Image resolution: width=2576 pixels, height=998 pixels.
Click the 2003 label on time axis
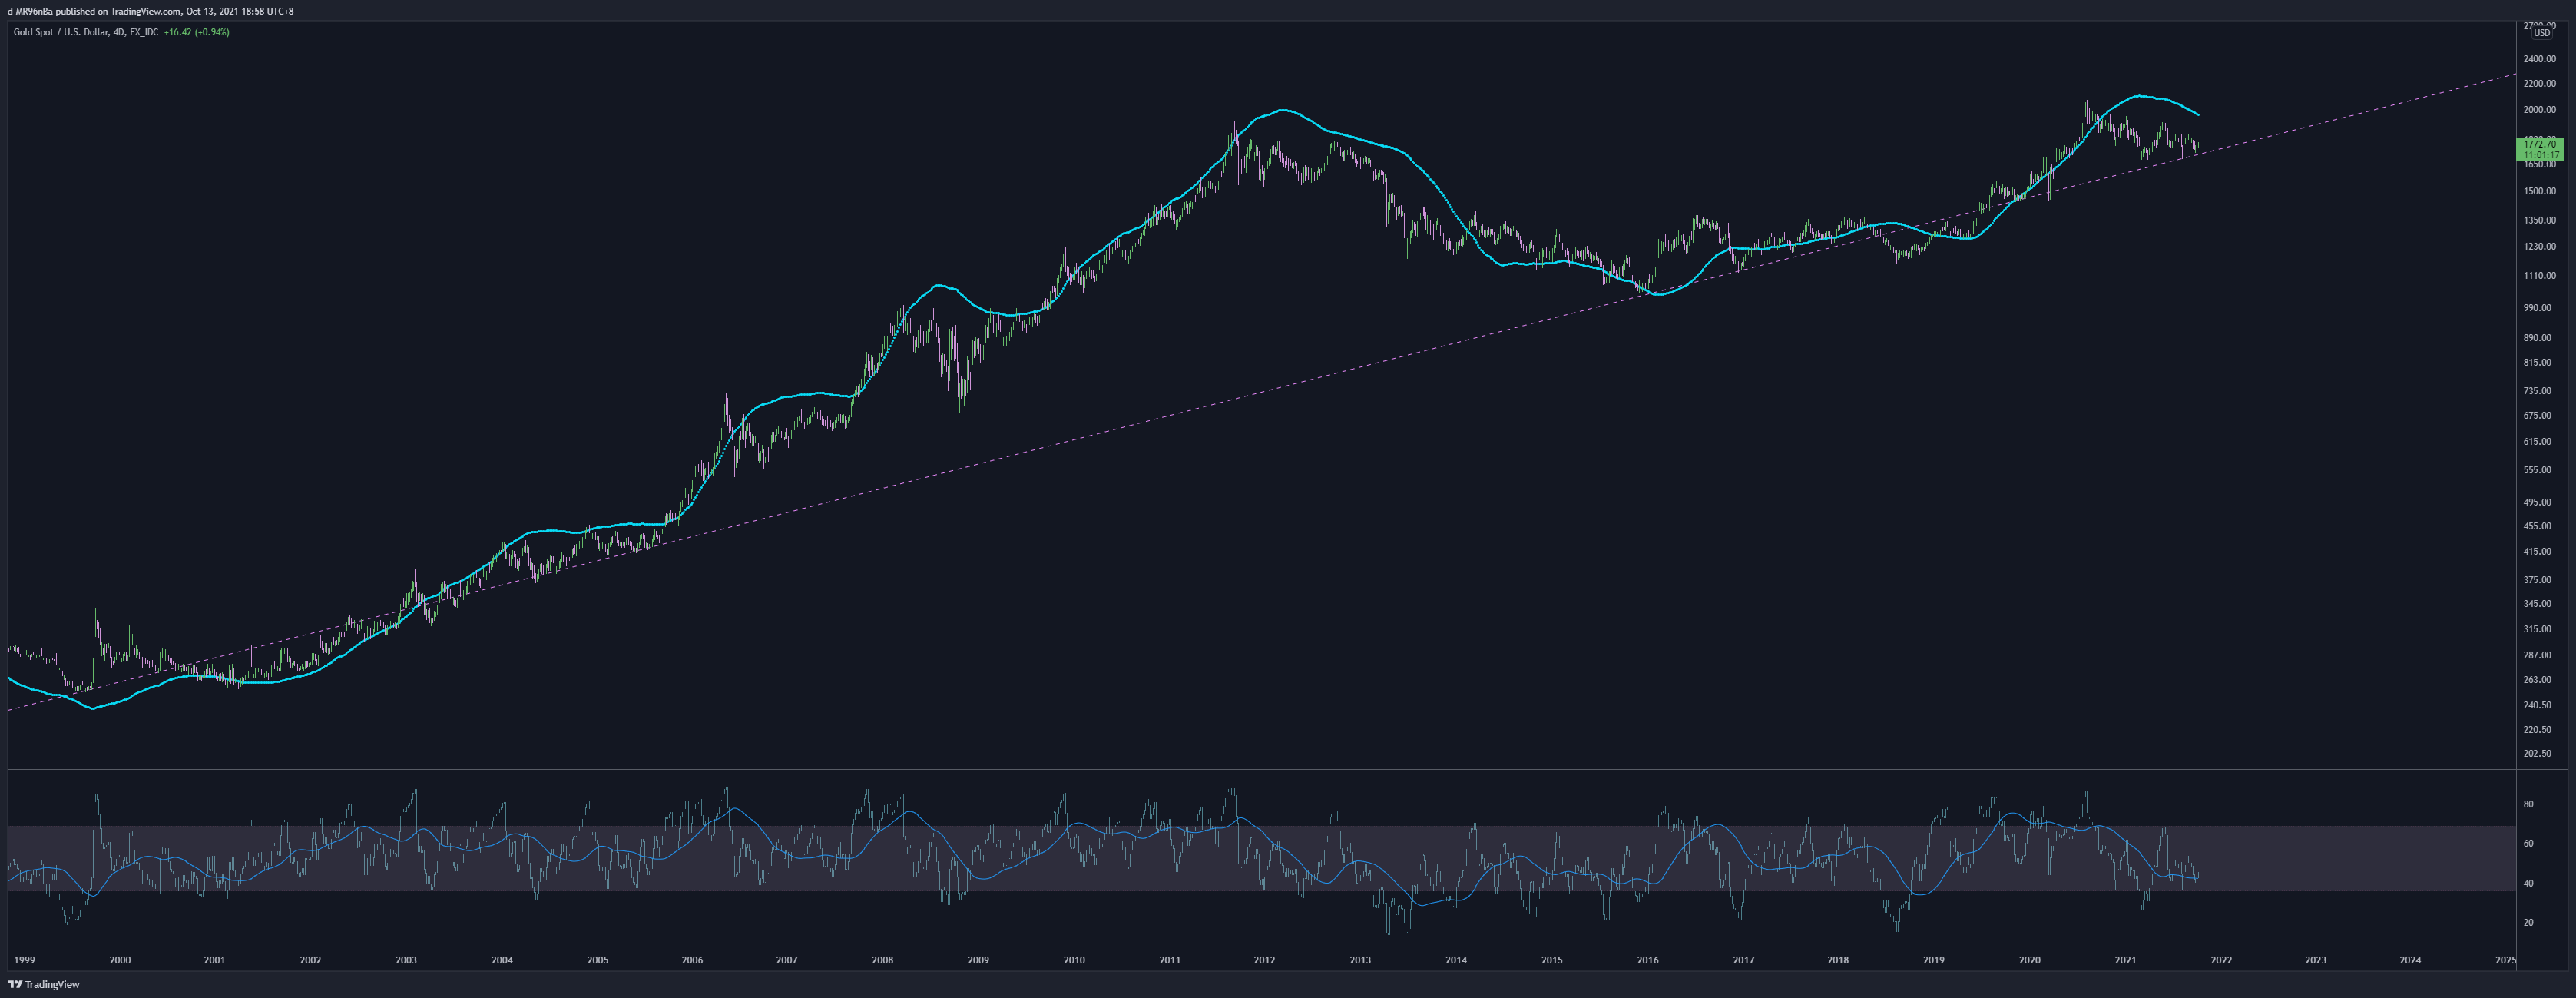point(406,961)
